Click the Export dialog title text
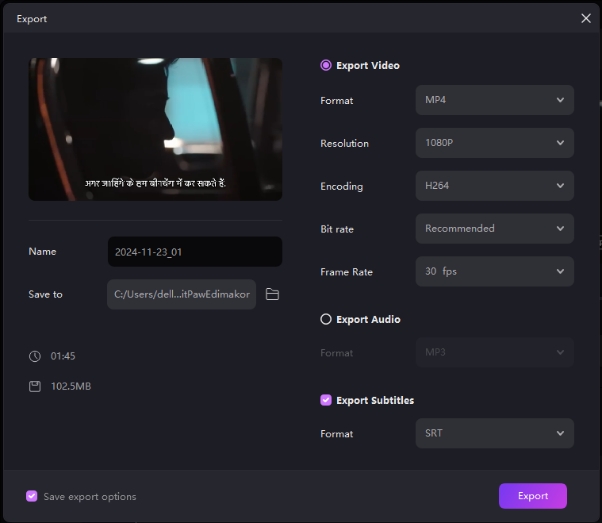The width and height of the screenshot is (602, 523). pos(31,19)
